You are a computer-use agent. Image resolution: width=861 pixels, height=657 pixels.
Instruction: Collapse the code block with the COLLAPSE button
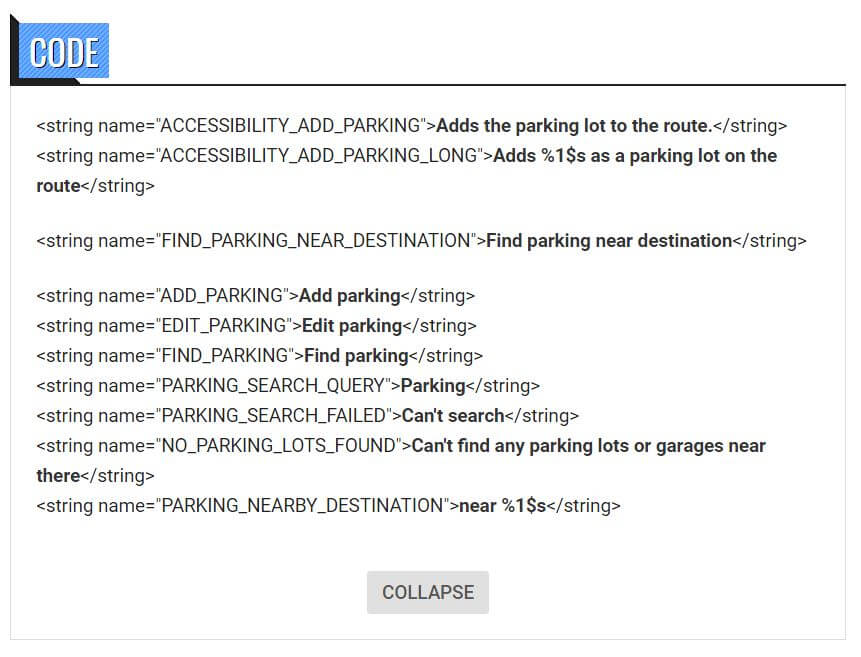point(427,592)
